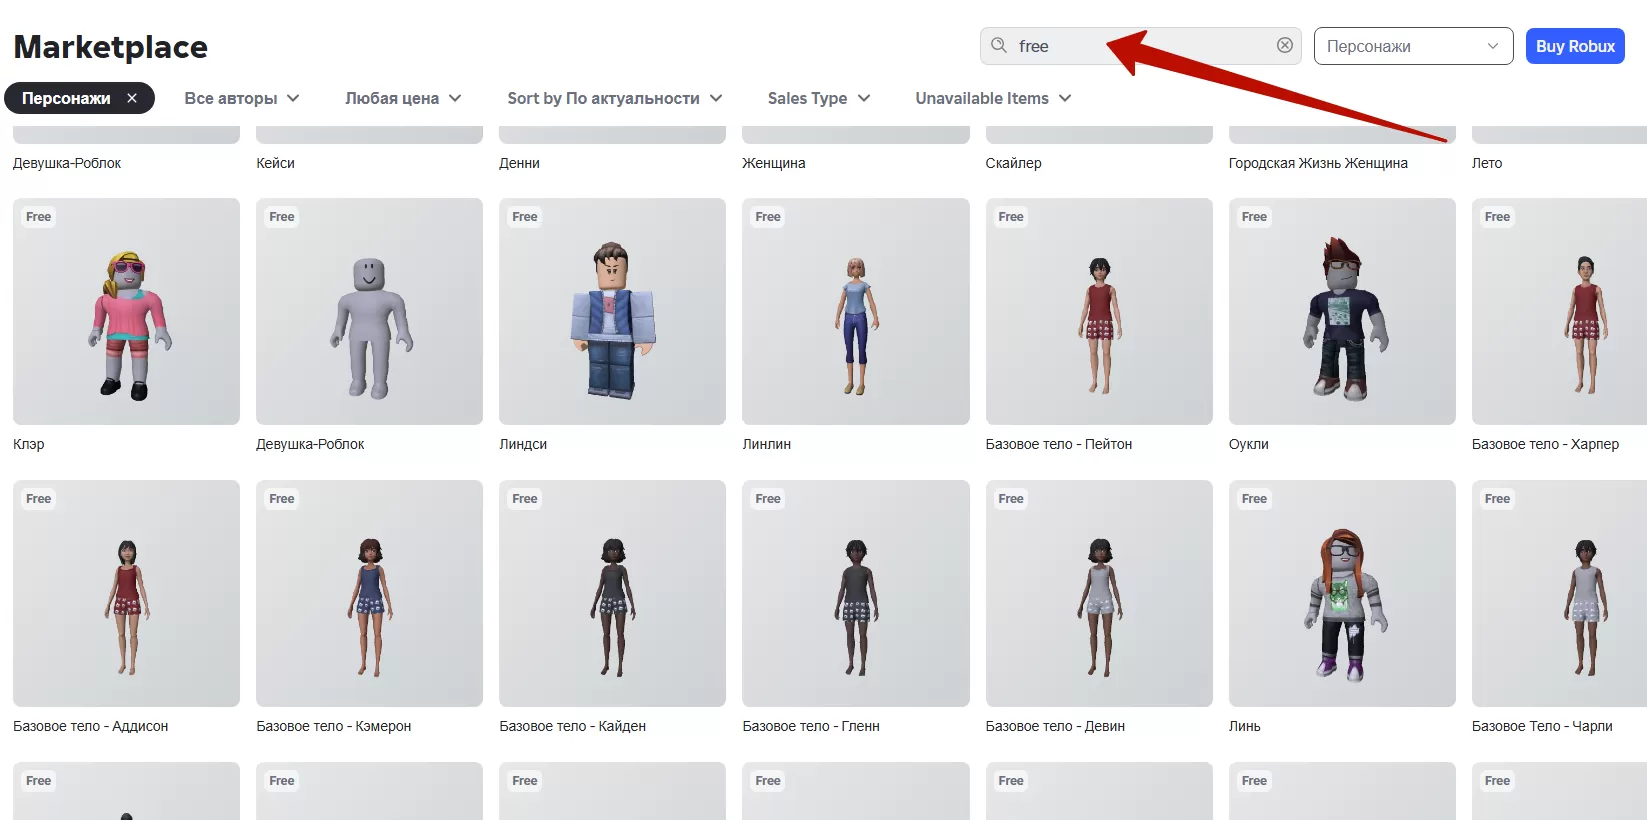This screenshot has height=820, width=1647.
Task: Click the Кейси item name
Action: (275, 163)
